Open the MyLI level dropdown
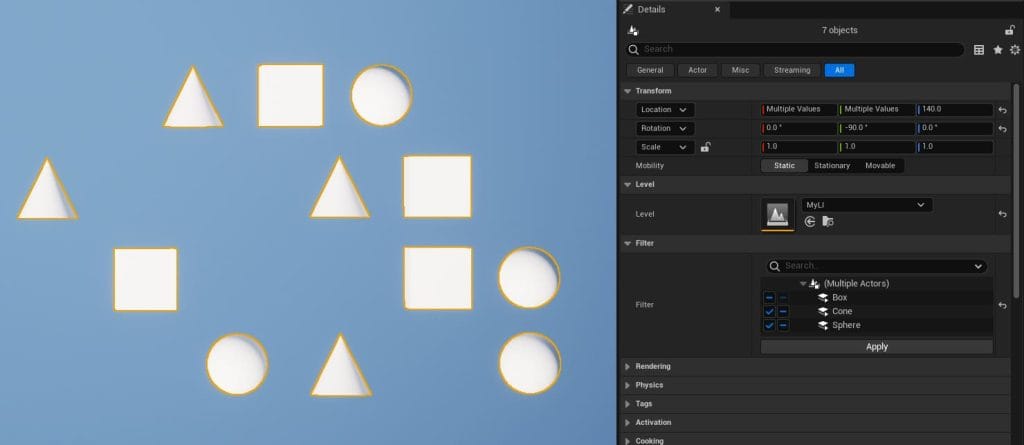The image size is (1024, 445). [866, 205]
